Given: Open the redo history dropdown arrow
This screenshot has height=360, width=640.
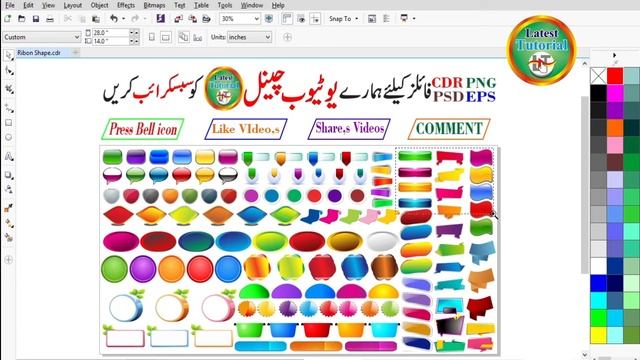Looking at the screenshot, I should pos(144,19).
